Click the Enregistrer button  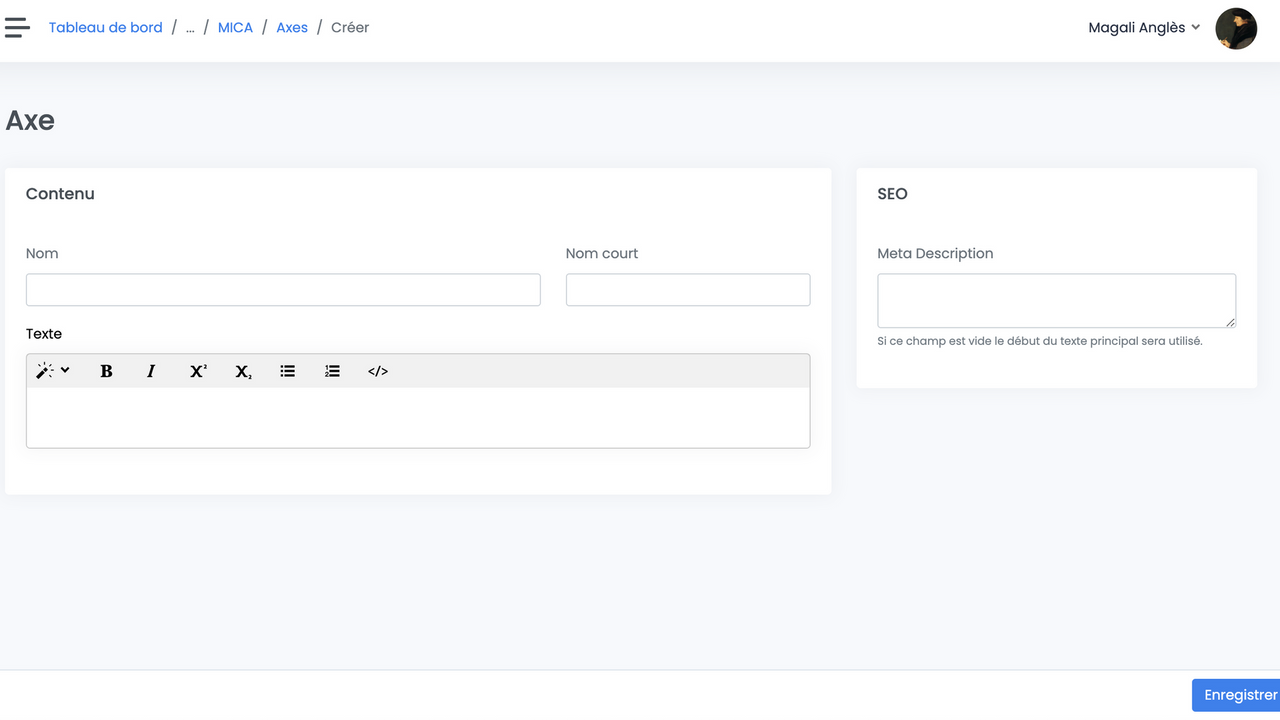pos(1238,695)
